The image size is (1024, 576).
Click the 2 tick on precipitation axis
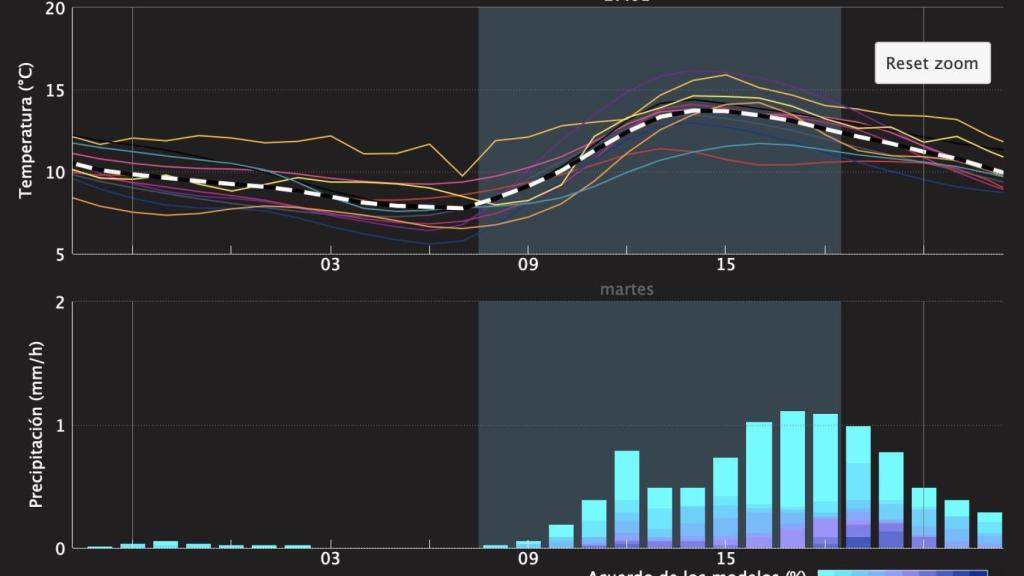(x=60, y=303)
